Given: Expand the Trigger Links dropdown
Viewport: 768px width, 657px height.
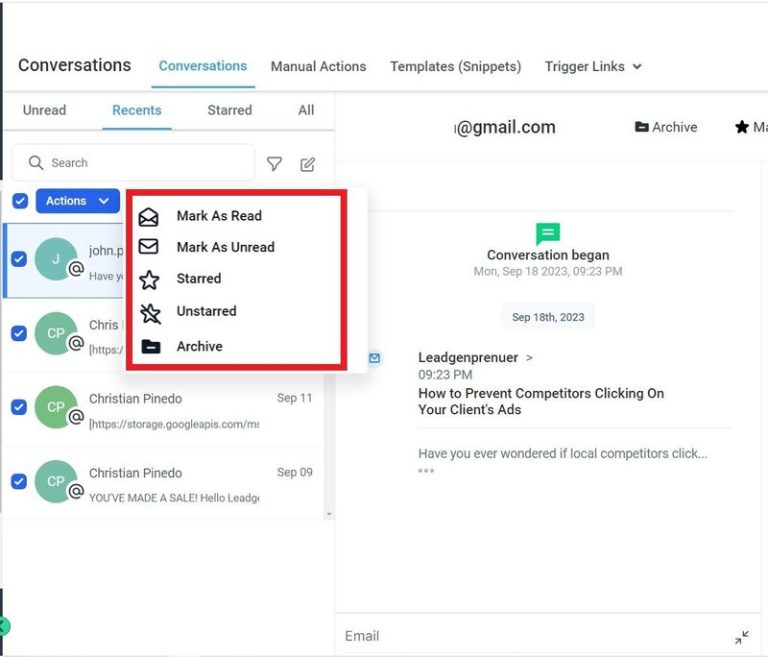Looking at the screenshot, I should 593,67.
